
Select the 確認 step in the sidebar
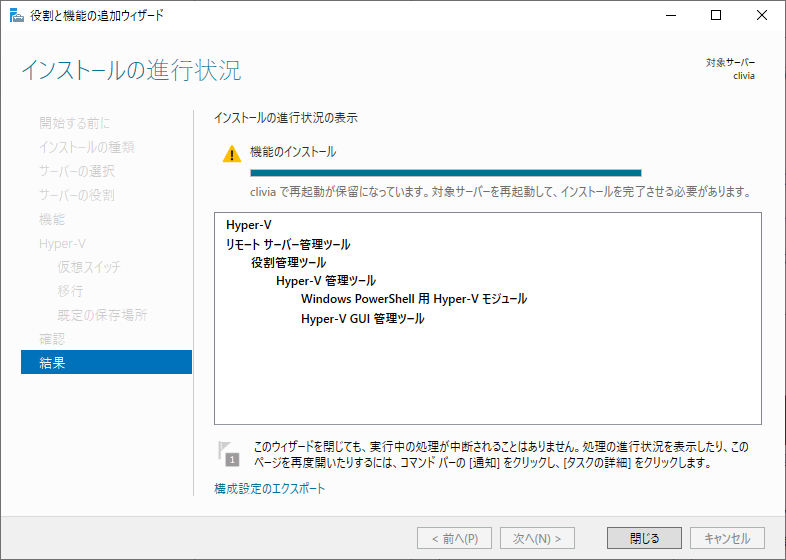pos(52,339)
